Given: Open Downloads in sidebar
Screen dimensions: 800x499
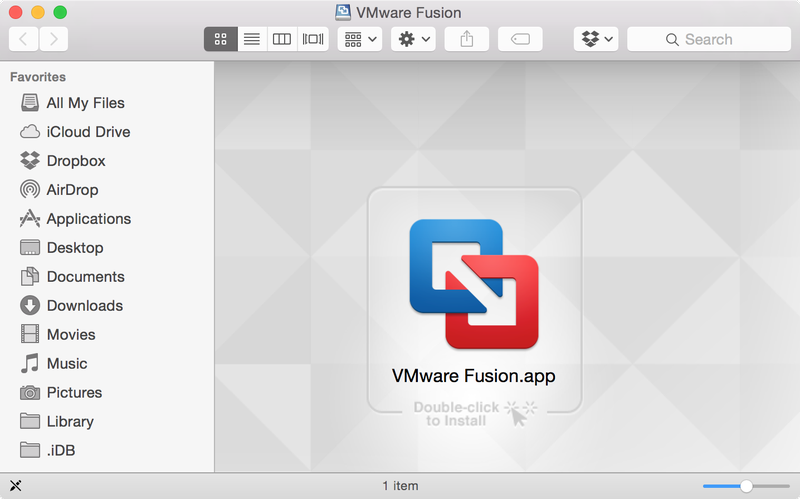Looking at the screenshot, I should pyautogui.click(x=107, y=306).
